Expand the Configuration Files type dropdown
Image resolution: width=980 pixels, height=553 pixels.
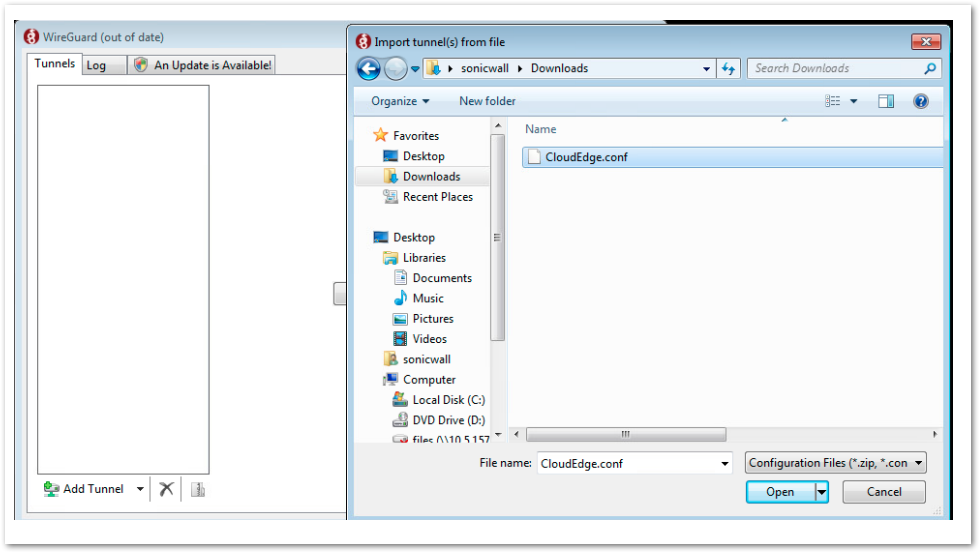pos(918,463)
